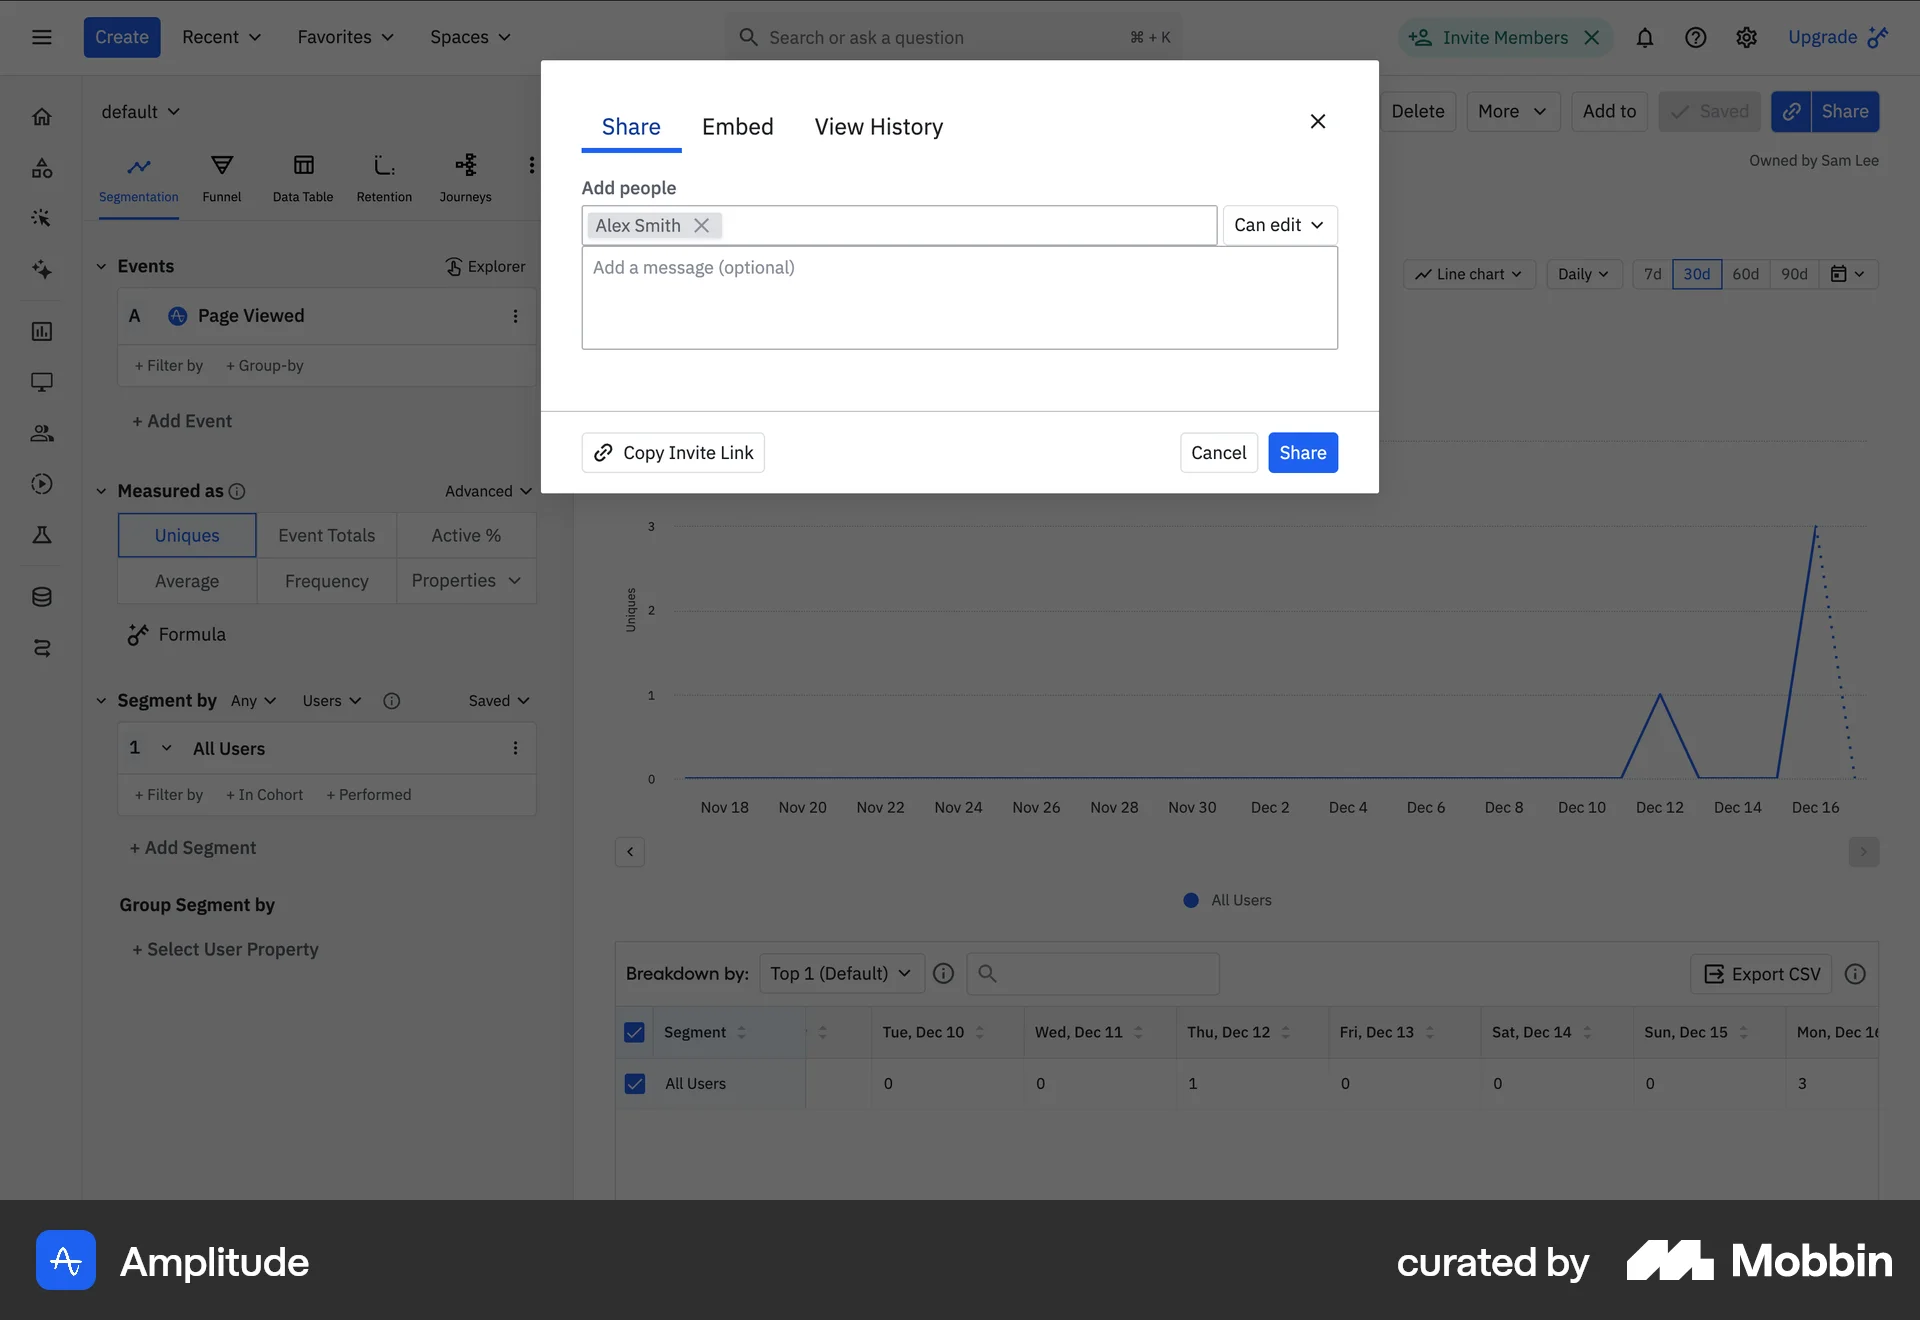
Task: Open the help question mark icon
Action: [1695, 38]
